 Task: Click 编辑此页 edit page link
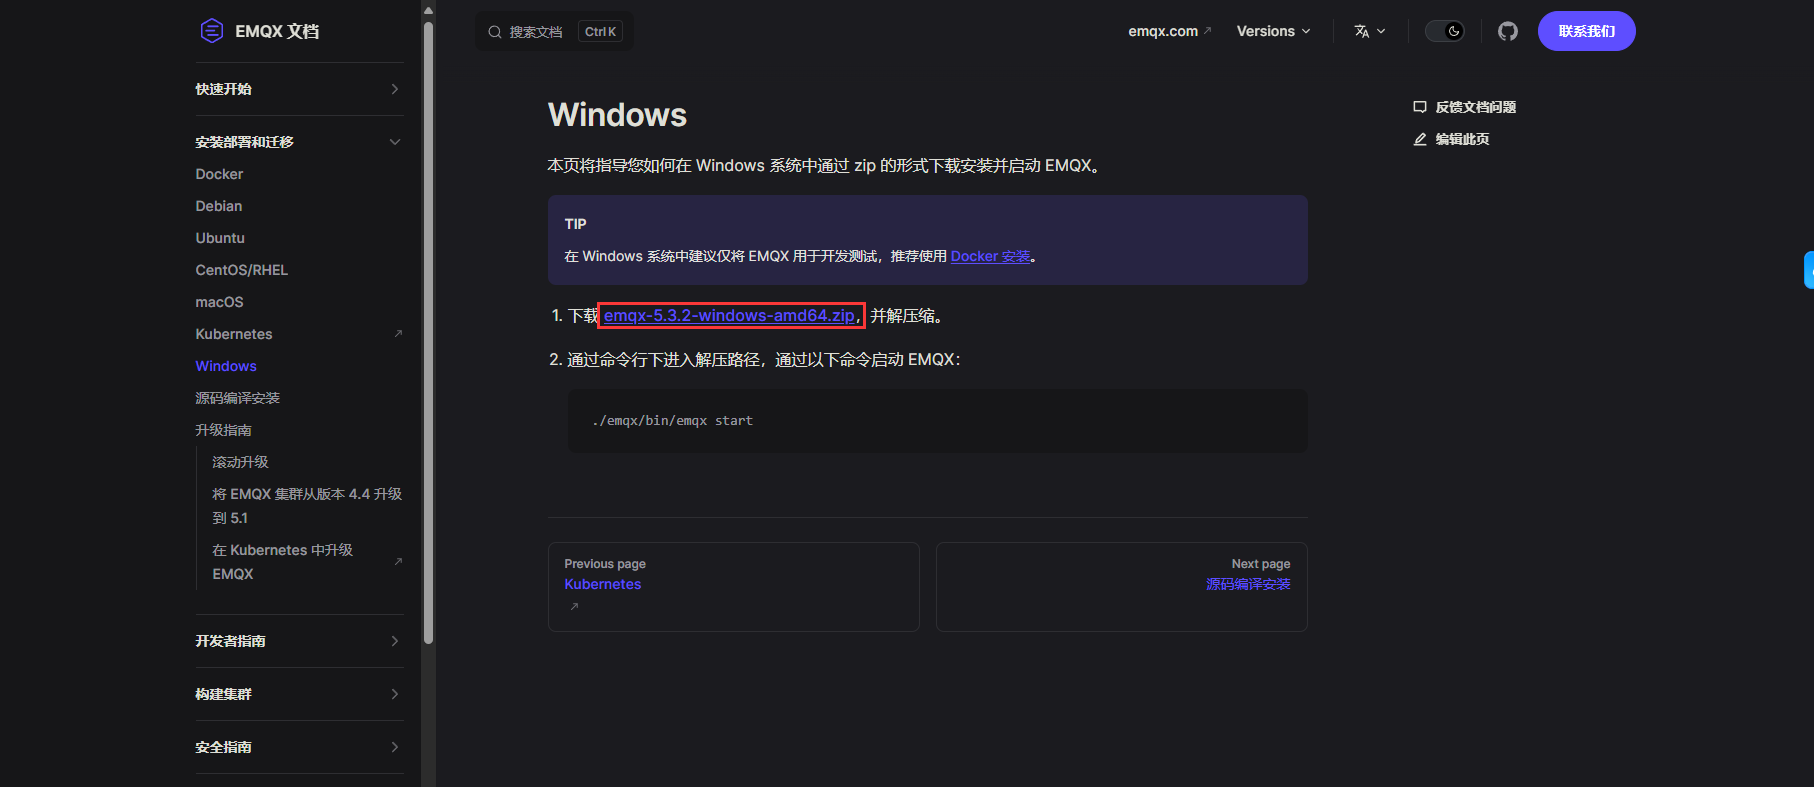(x=1451, y=139)
